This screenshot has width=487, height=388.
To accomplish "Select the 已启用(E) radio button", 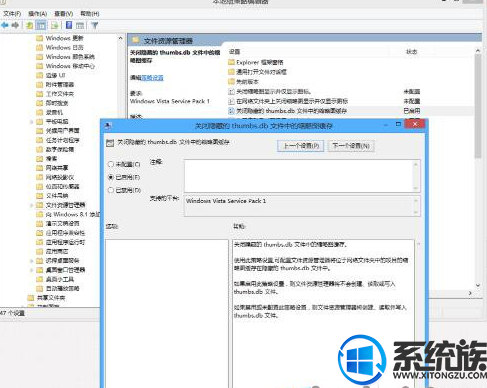I will pyautogui.click(x=111, y=177).
